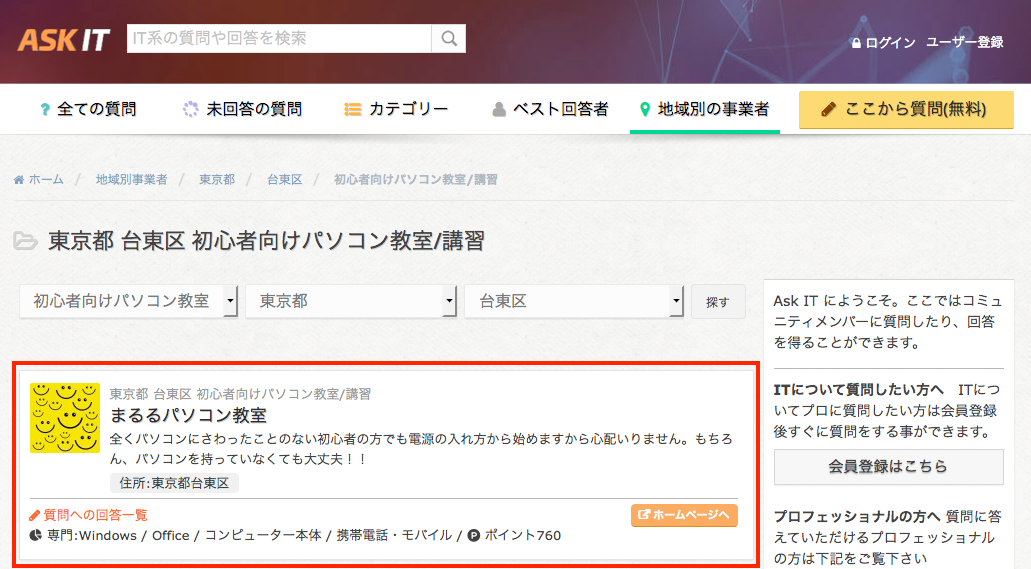Open the 台東区 ward dropdown

574,301
